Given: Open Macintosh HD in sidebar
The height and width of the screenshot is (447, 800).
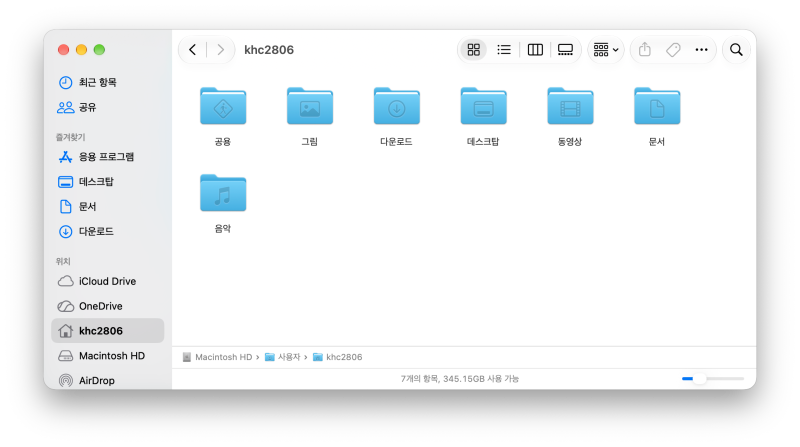Looking at the screenshot, I should click(x=108, y=356).
